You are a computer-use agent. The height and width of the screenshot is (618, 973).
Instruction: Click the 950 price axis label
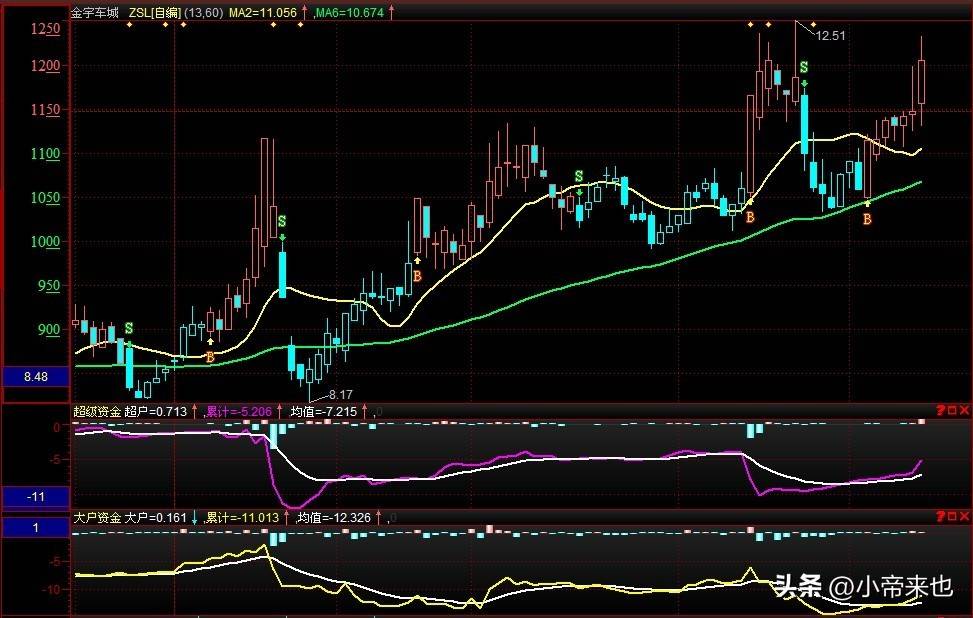pyautogui.click(x=49, y=285)
